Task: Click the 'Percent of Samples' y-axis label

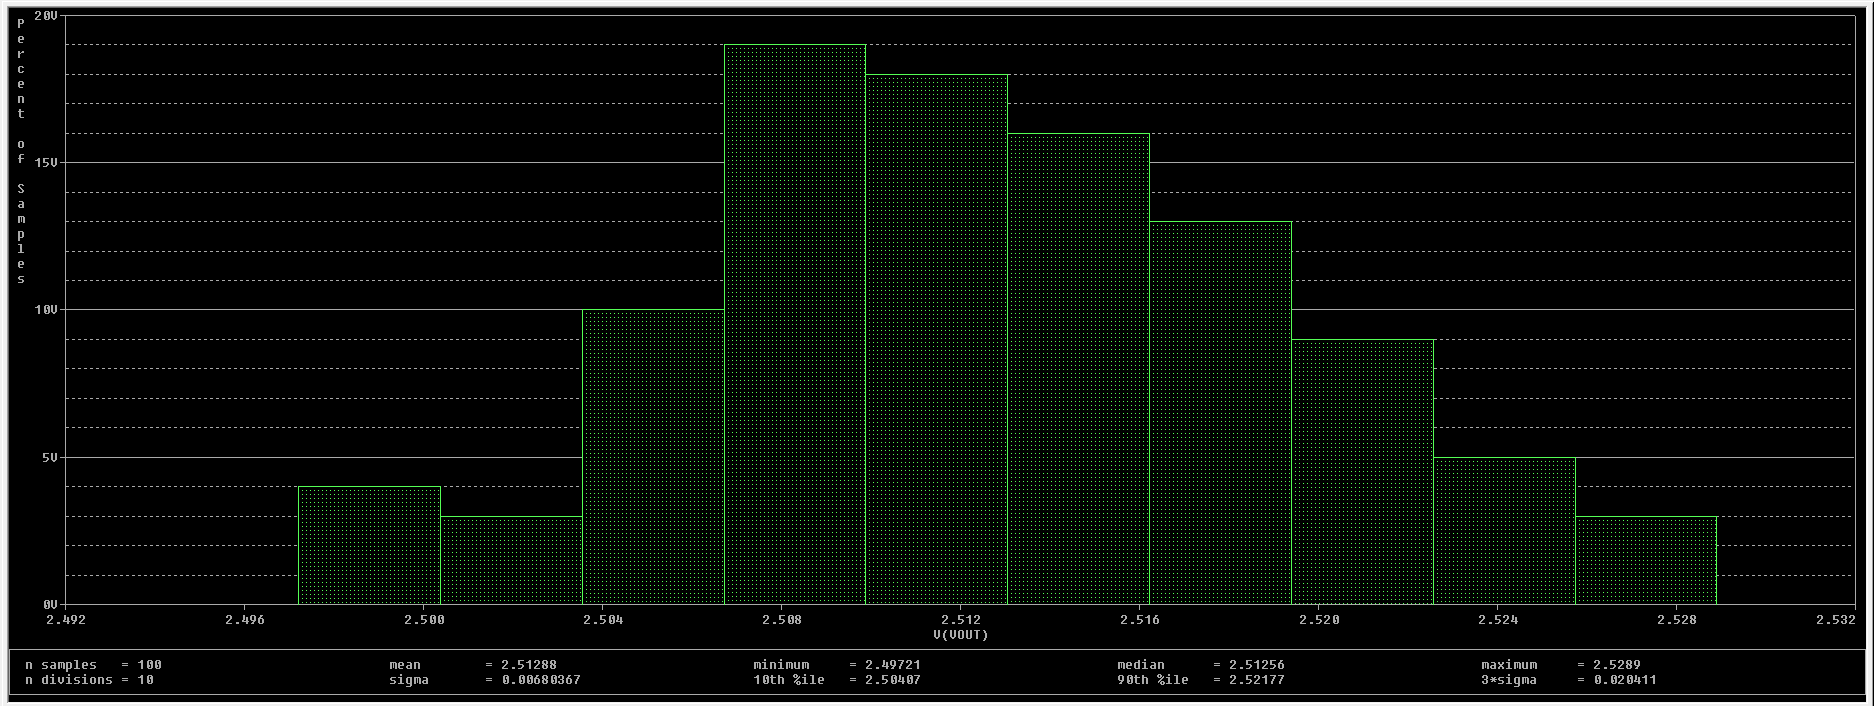Action: point(21,150)
